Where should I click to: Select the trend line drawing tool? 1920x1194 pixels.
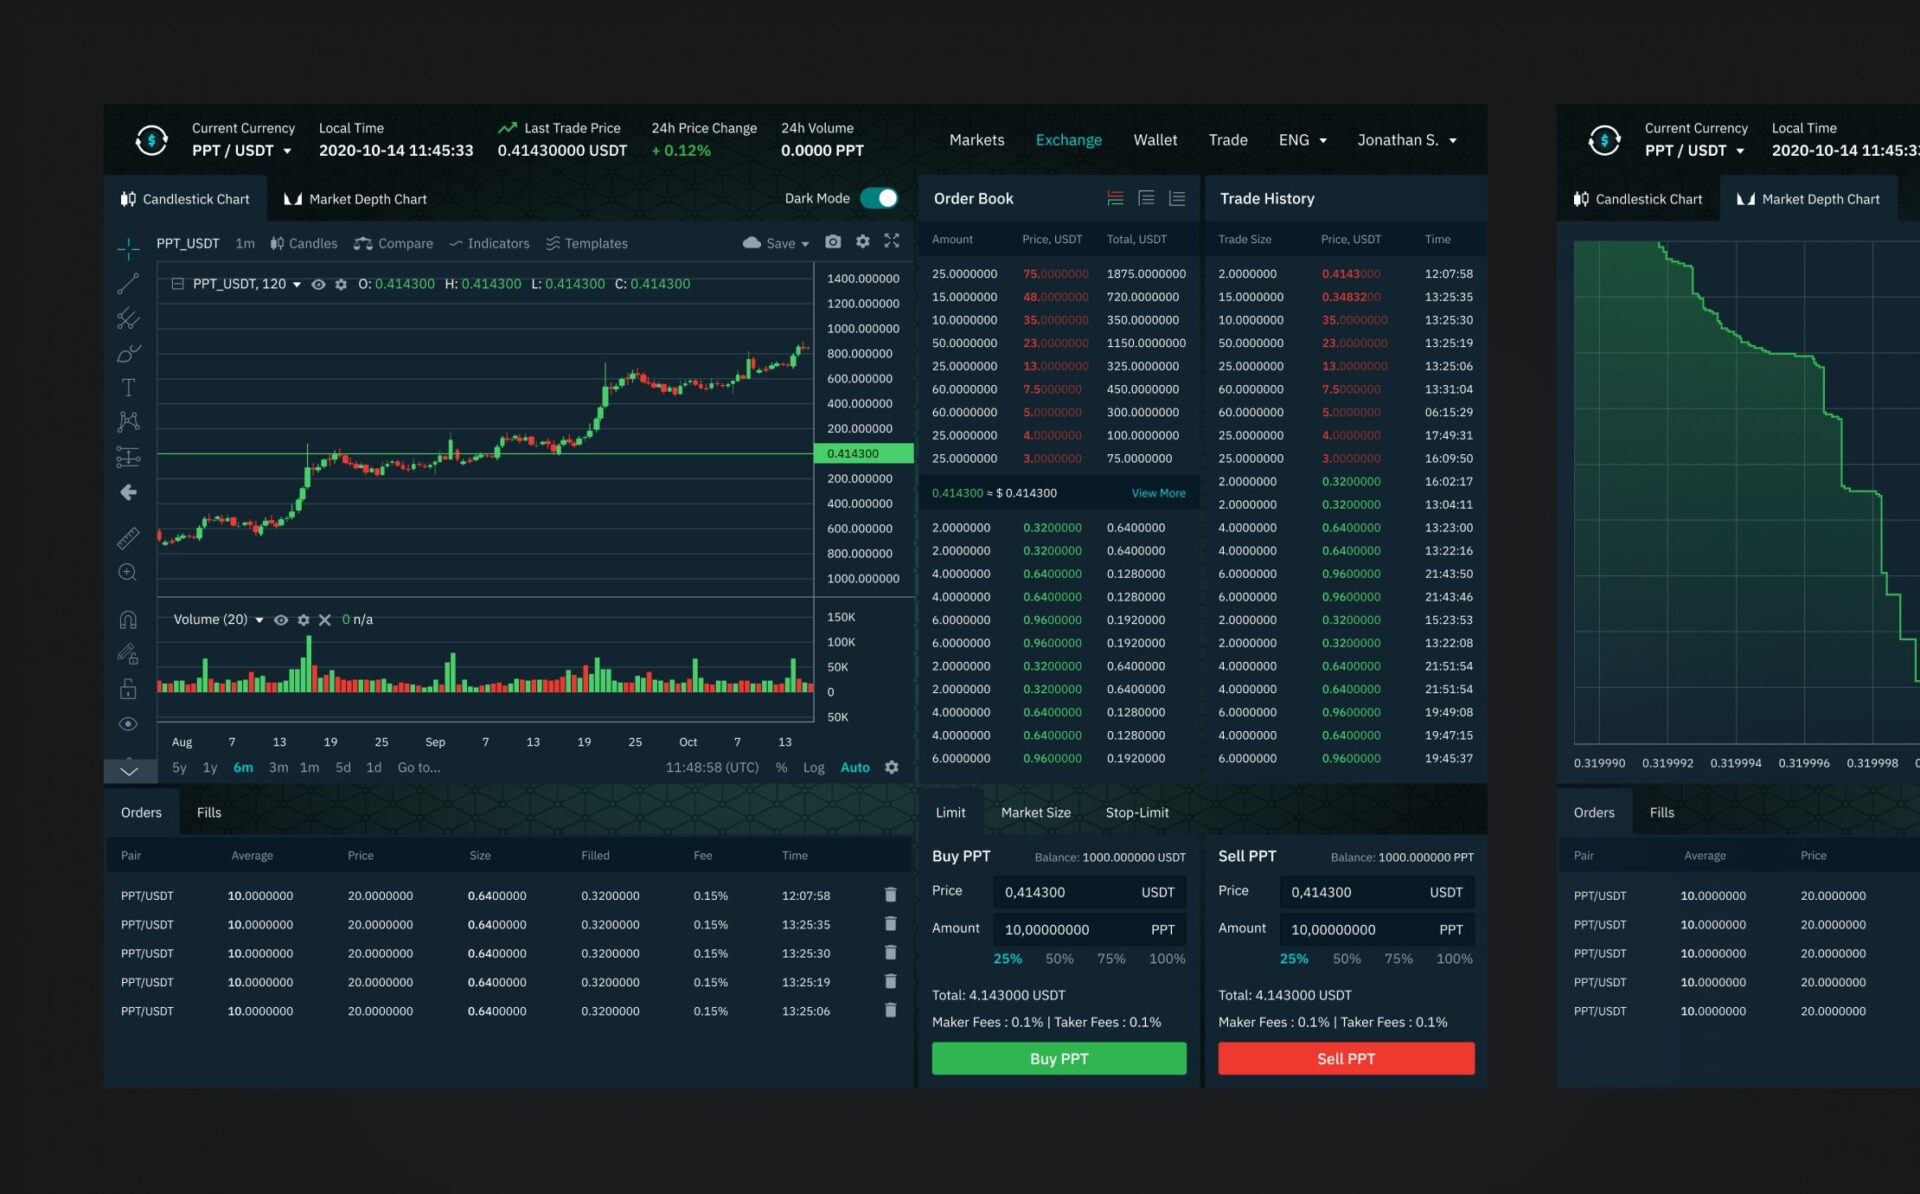(128, 284)
